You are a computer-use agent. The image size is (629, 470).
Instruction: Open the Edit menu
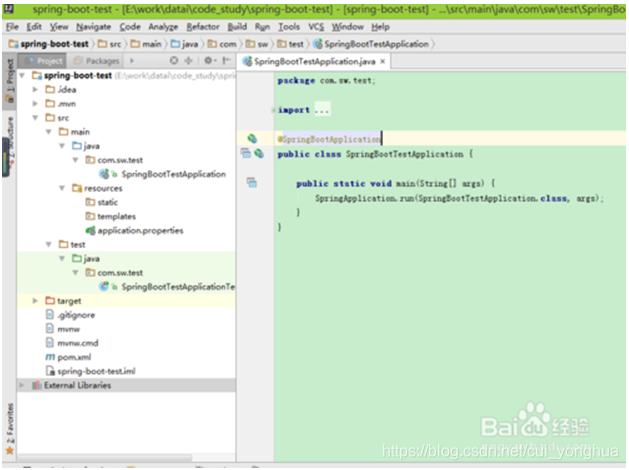[x=34, y=27]
